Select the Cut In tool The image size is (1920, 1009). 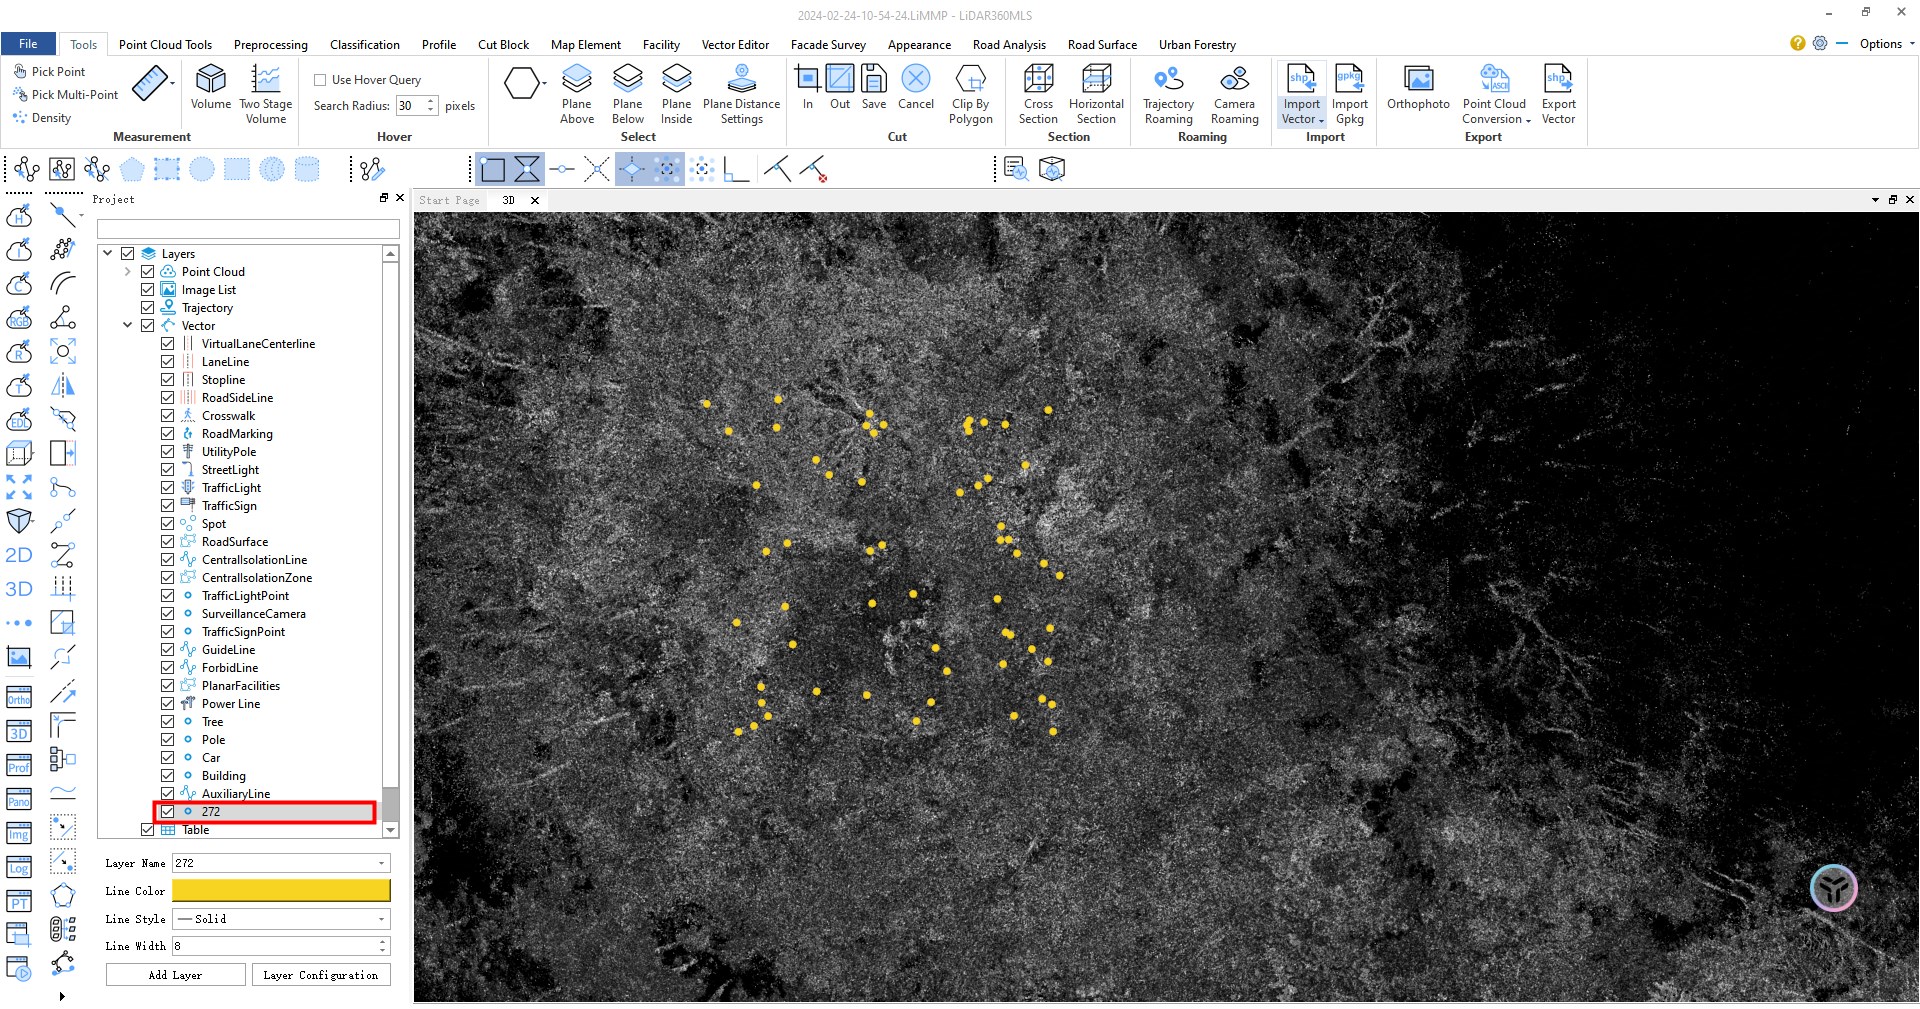pyautogui.click(x=807, y=87)
